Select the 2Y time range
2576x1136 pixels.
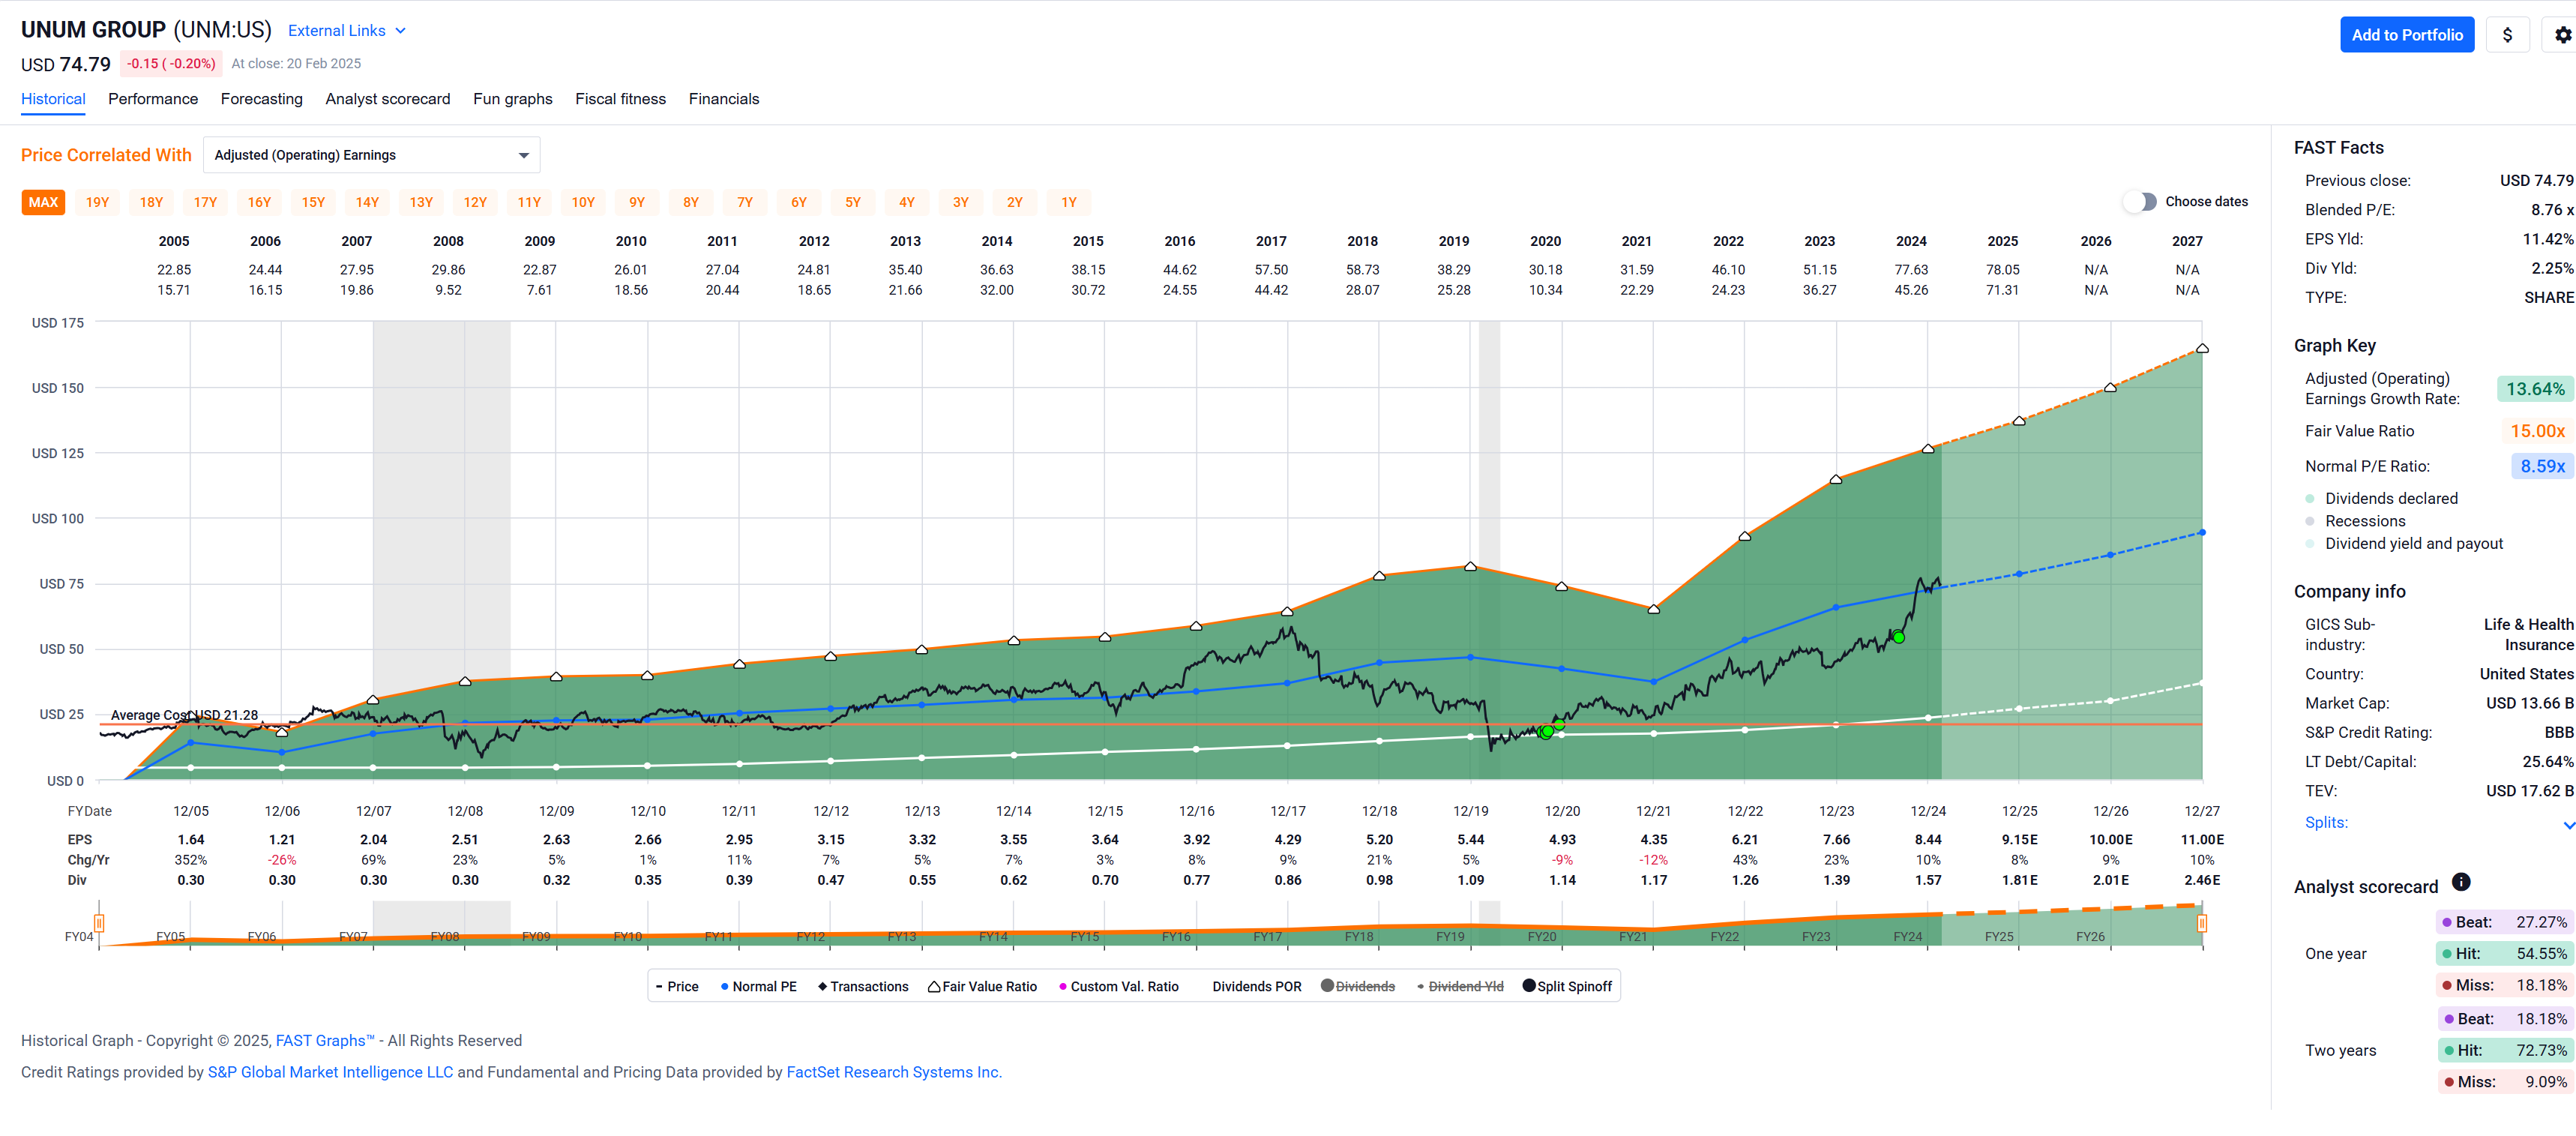(x=1015, y=202)
